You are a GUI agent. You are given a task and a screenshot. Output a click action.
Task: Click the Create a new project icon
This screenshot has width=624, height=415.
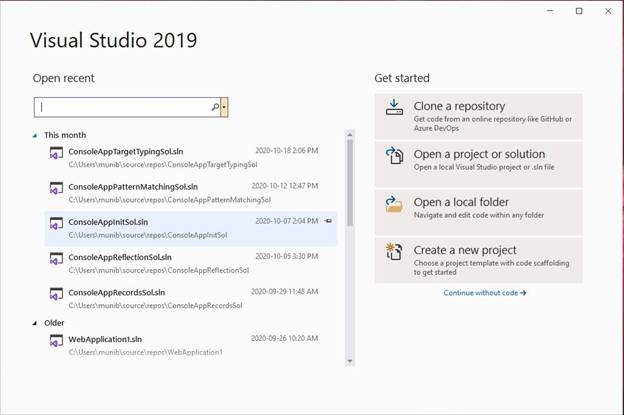tap(394, 252)
